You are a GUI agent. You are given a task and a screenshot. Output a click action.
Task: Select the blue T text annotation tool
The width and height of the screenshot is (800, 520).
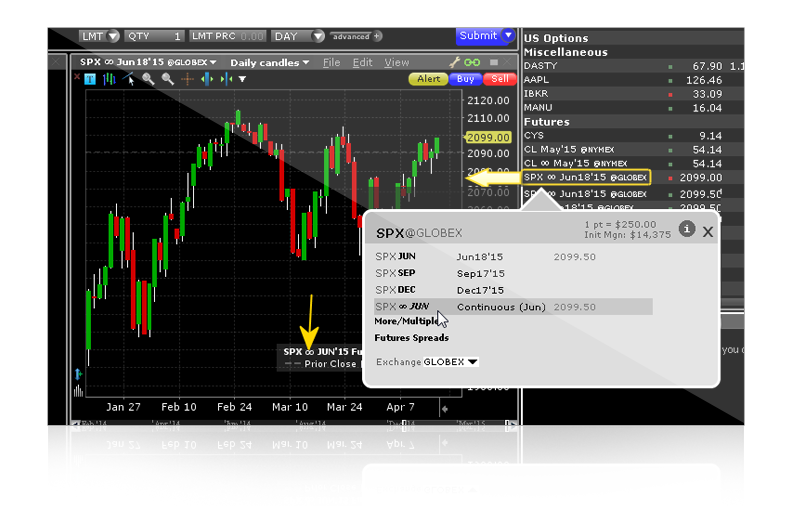(90, 79)
